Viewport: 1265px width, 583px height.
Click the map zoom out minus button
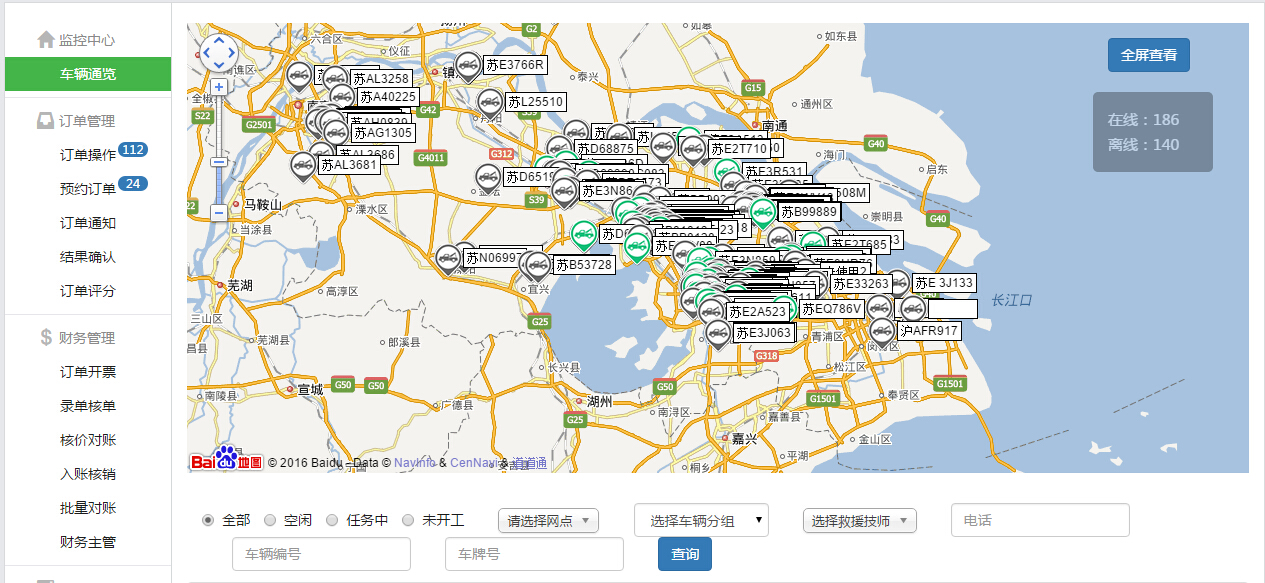point(219,212)
